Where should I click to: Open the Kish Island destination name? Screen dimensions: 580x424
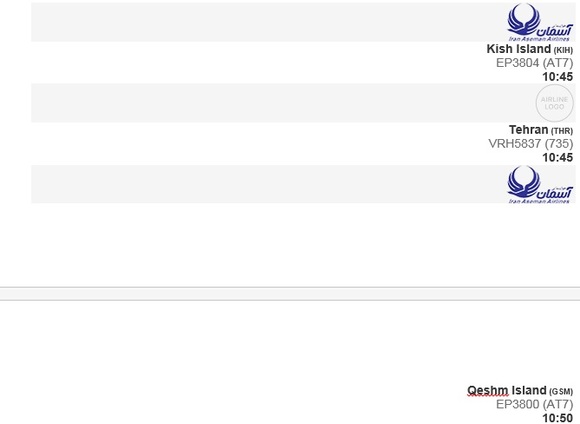519,49
